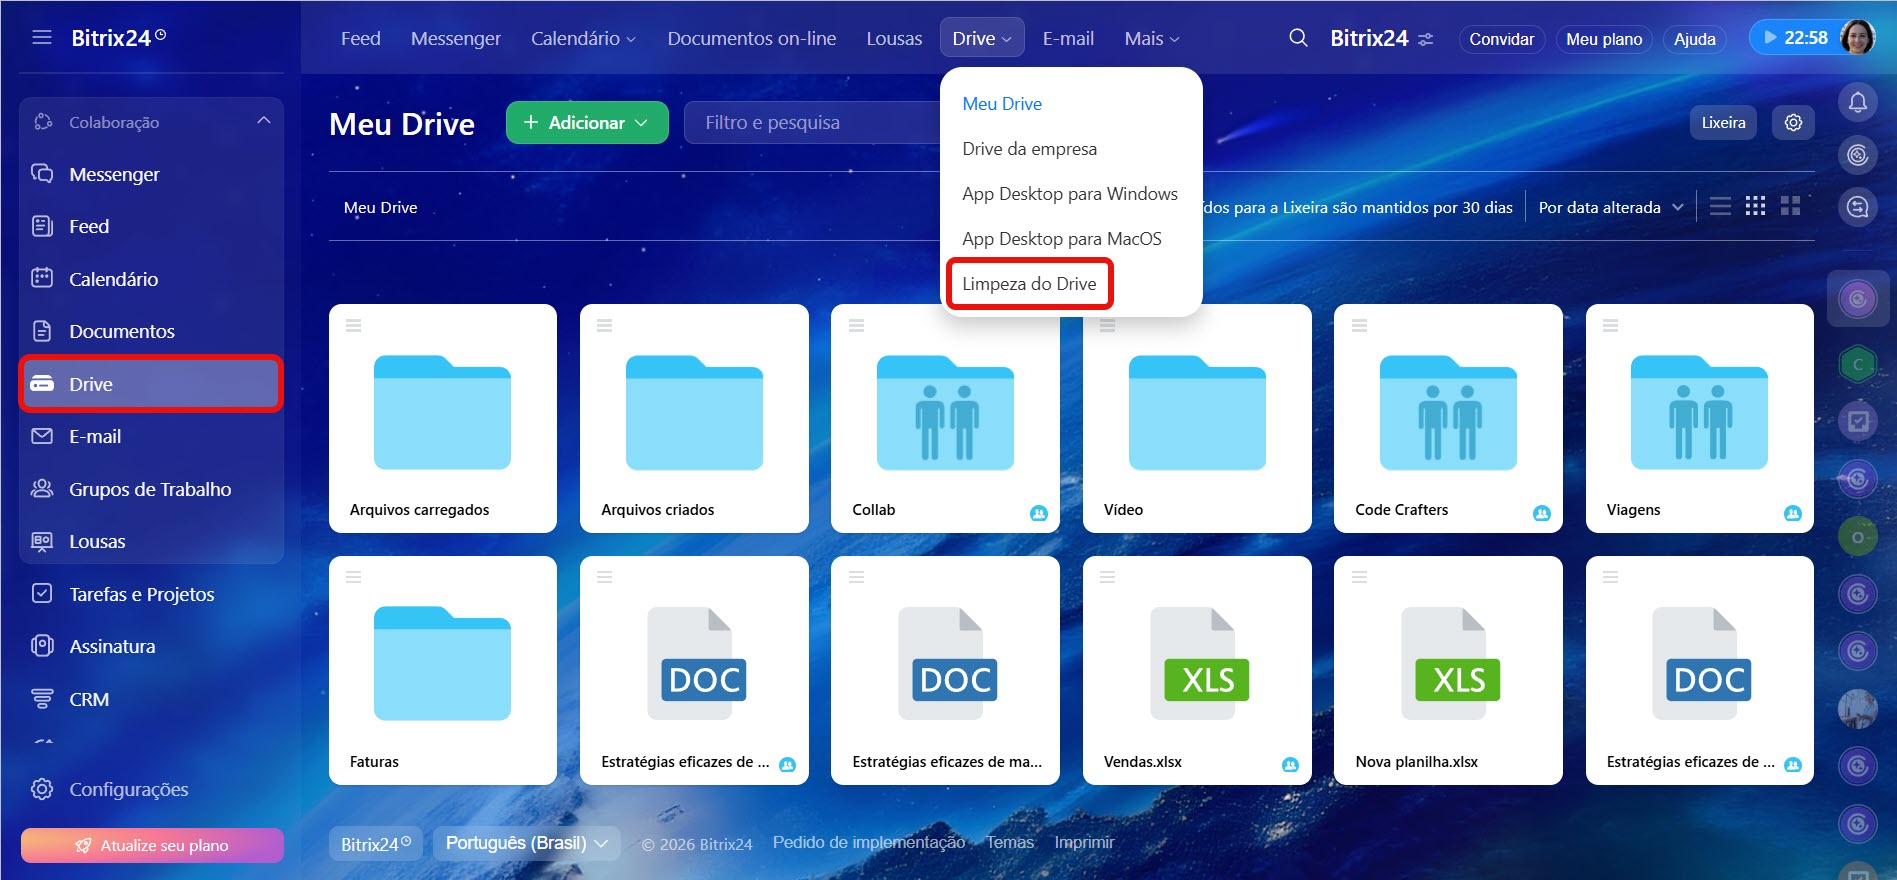Click the notifications bell icon
Image resolution: width=1897 pixels, height=880 pixels.
[1857, 102]
